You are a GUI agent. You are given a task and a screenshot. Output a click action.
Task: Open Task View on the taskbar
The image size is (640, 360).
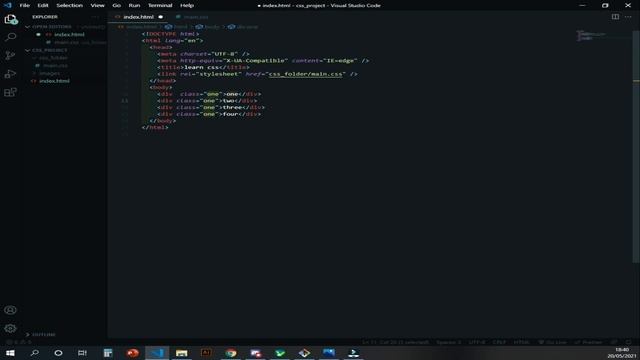tap(82, 353)
